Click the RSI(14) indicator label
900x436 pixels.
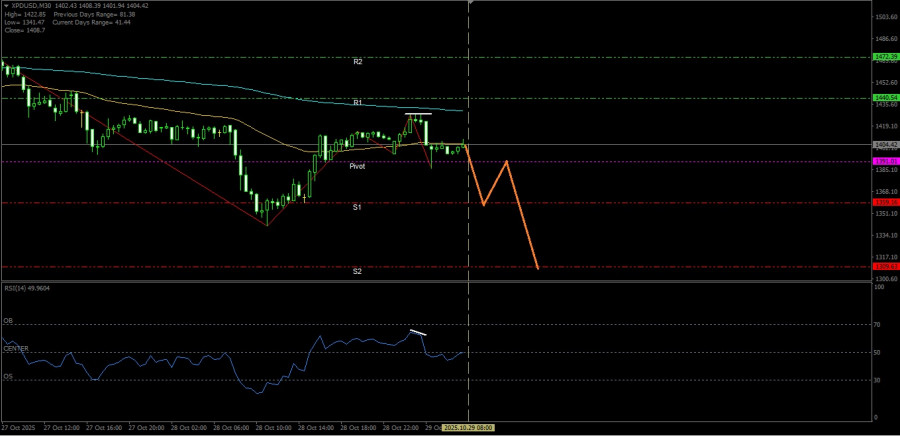pyautogui.click(x=26, y=288)
